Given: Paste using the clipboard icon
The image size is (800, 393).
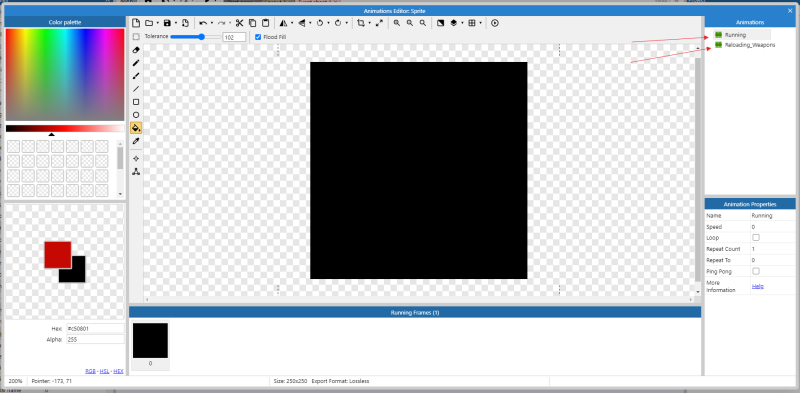Looking at the screenshot, I should point(265,23).
